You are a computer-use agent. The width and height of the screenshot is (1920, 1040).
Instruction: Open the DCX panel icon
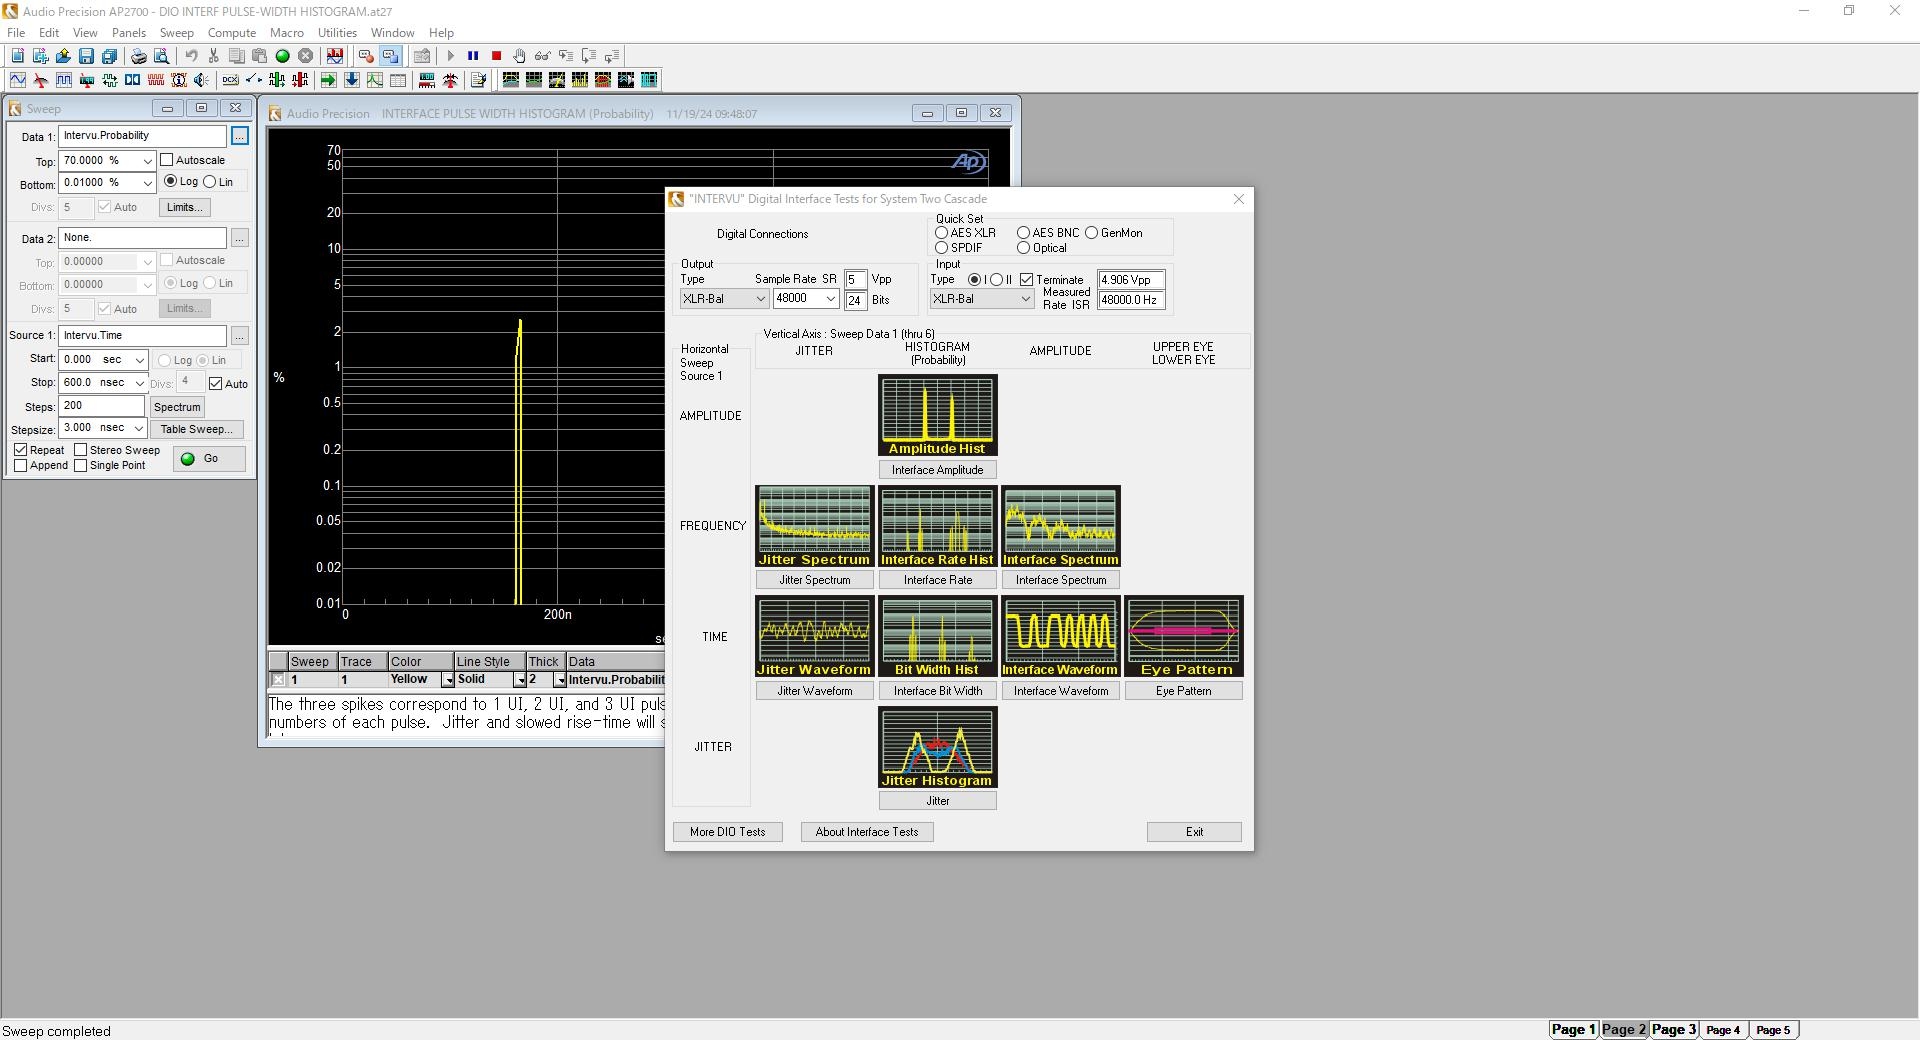coord(230,80)
